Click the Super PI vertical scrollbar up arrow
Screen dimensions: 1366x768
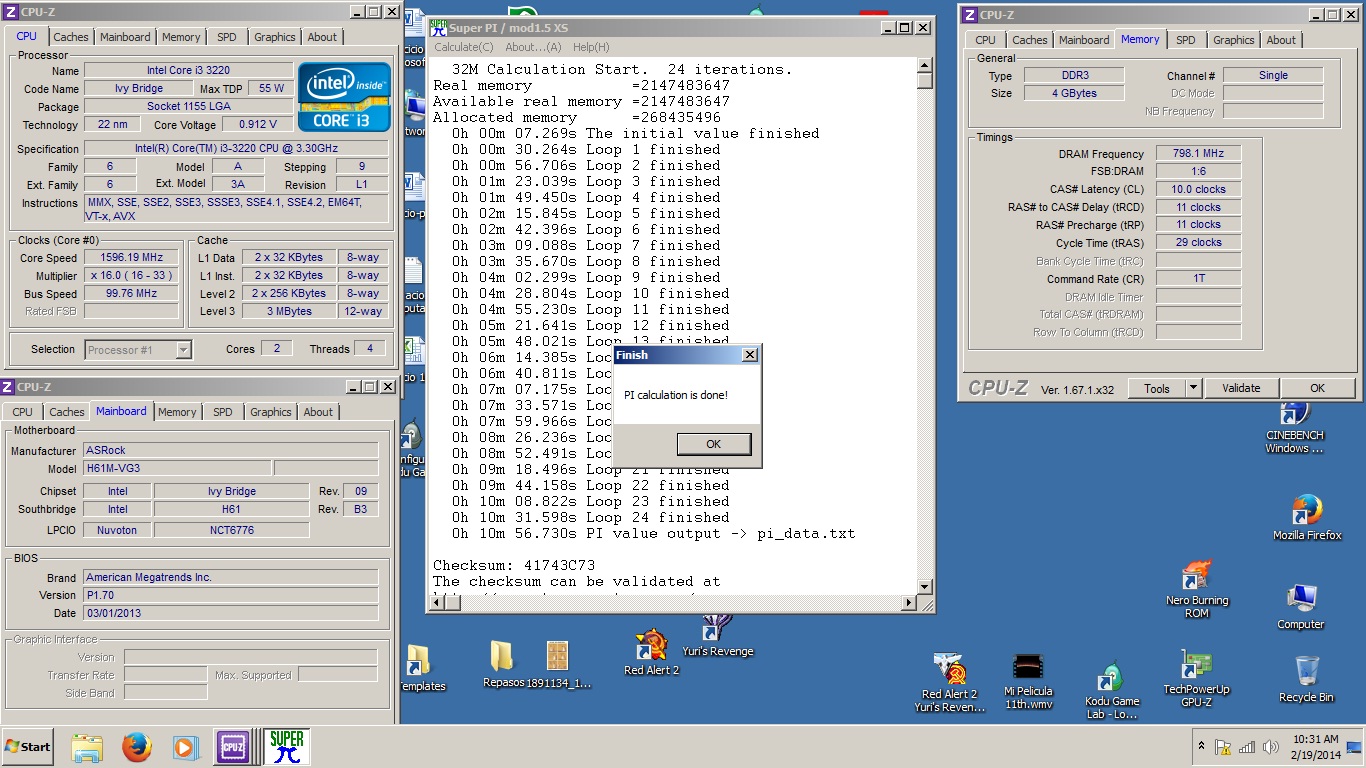pyautogui.click(x=924, y=65)
